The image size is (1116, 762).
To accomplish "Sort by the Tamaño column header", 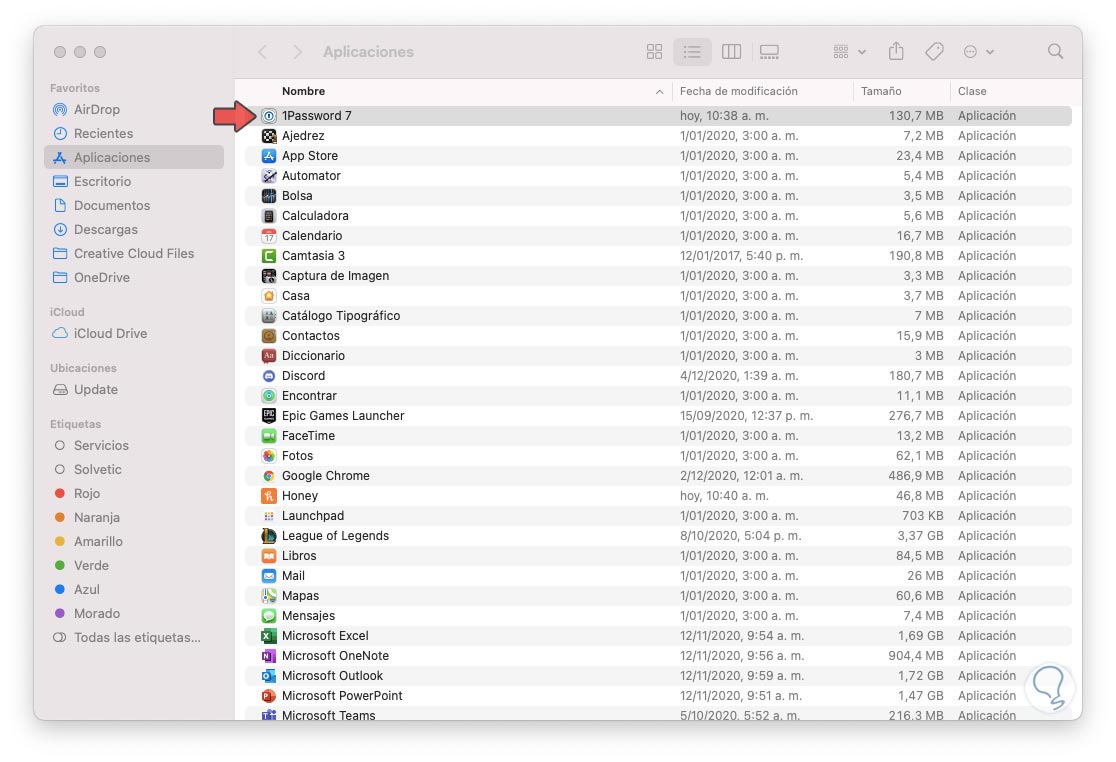I will pos(880,91).
